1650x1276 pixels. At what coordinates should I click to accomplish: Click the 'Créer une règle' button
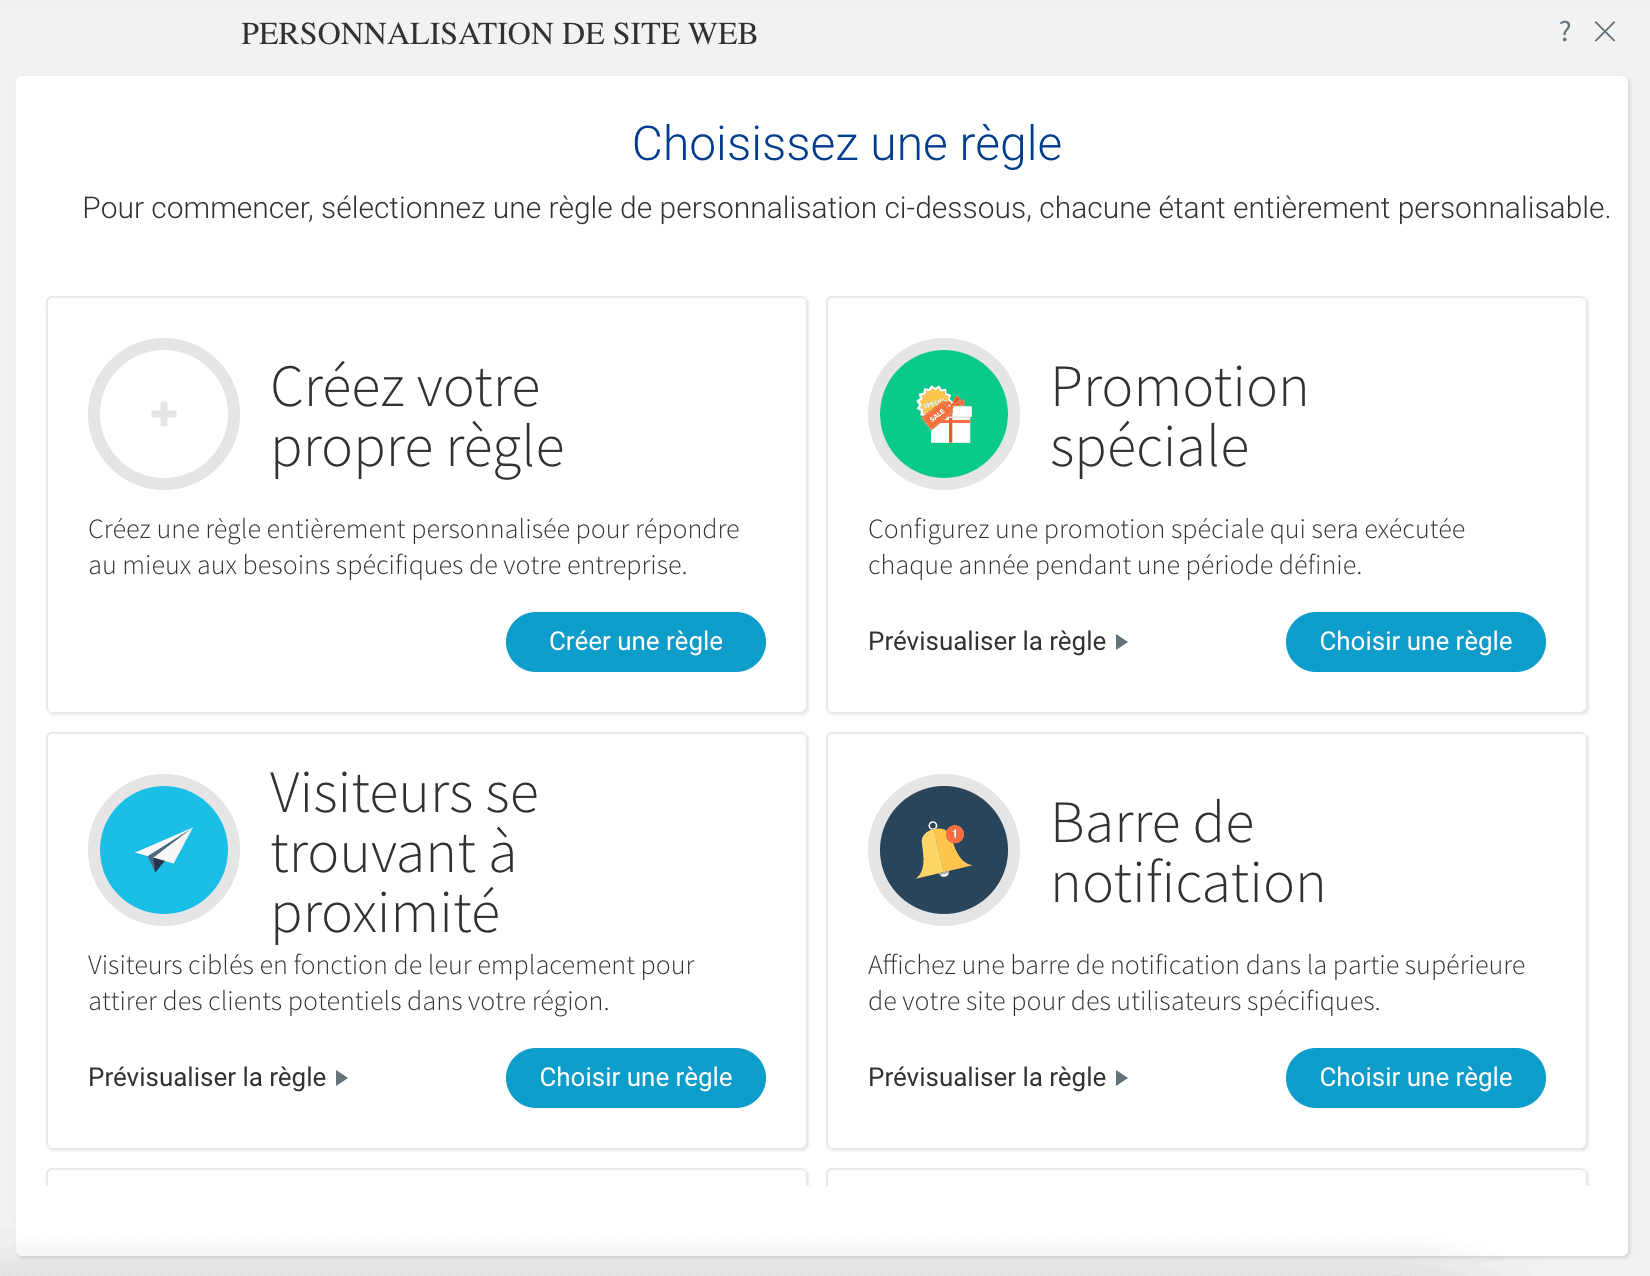(x=636, y=642)
